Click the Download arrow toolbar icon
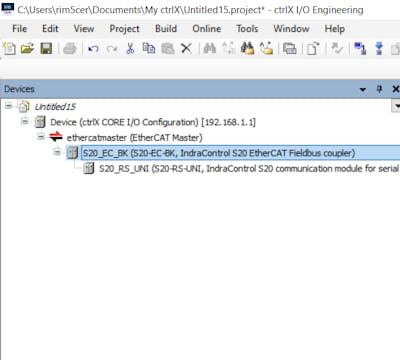This screenshot has width=400, height=360. point(379,49)
